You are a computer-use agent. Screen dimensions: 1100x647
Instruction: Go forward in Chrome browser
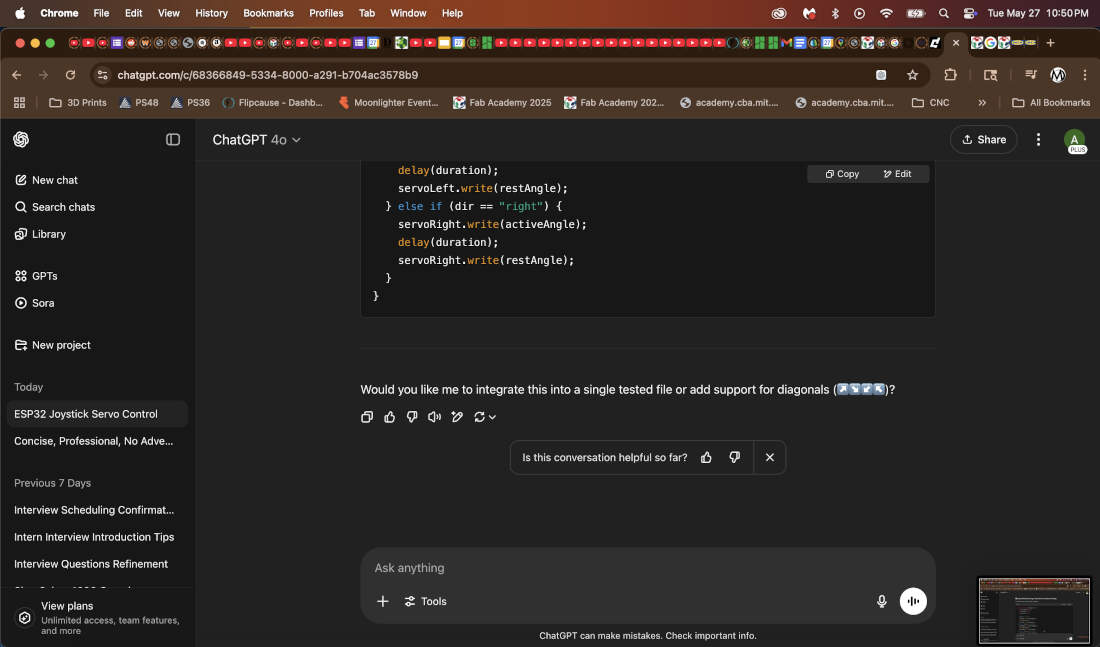pos(43,75)
